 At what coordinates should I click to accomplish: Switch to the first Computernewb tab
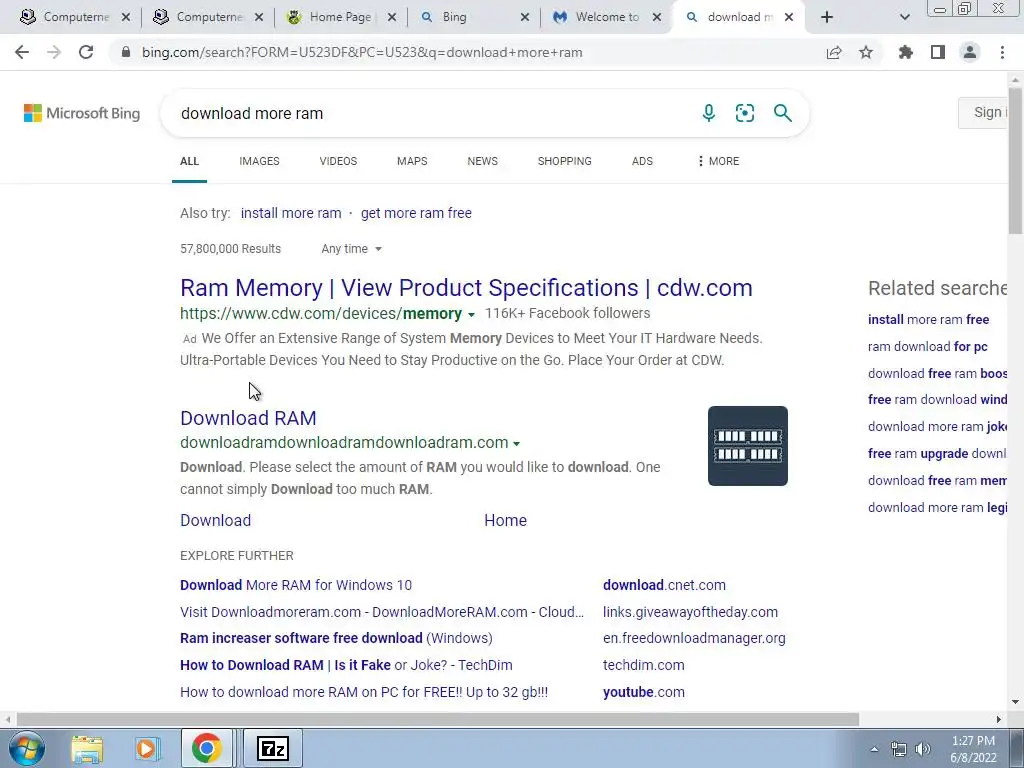(74, 17)
